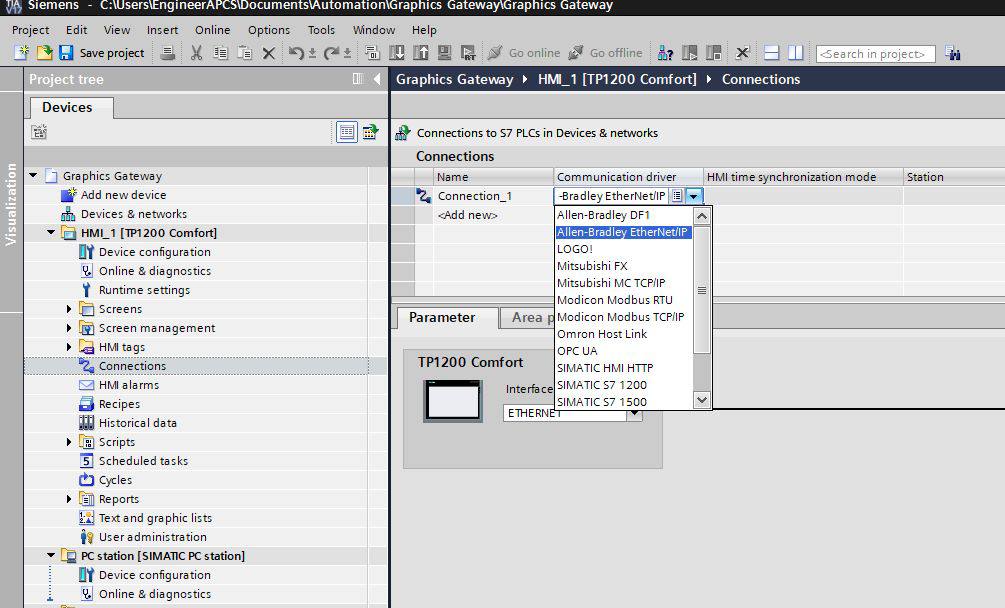Click the driver list scroll-down arrow
Image resolution: width=1005 pixels, height=608 pixels.
(x=702, y=400)
